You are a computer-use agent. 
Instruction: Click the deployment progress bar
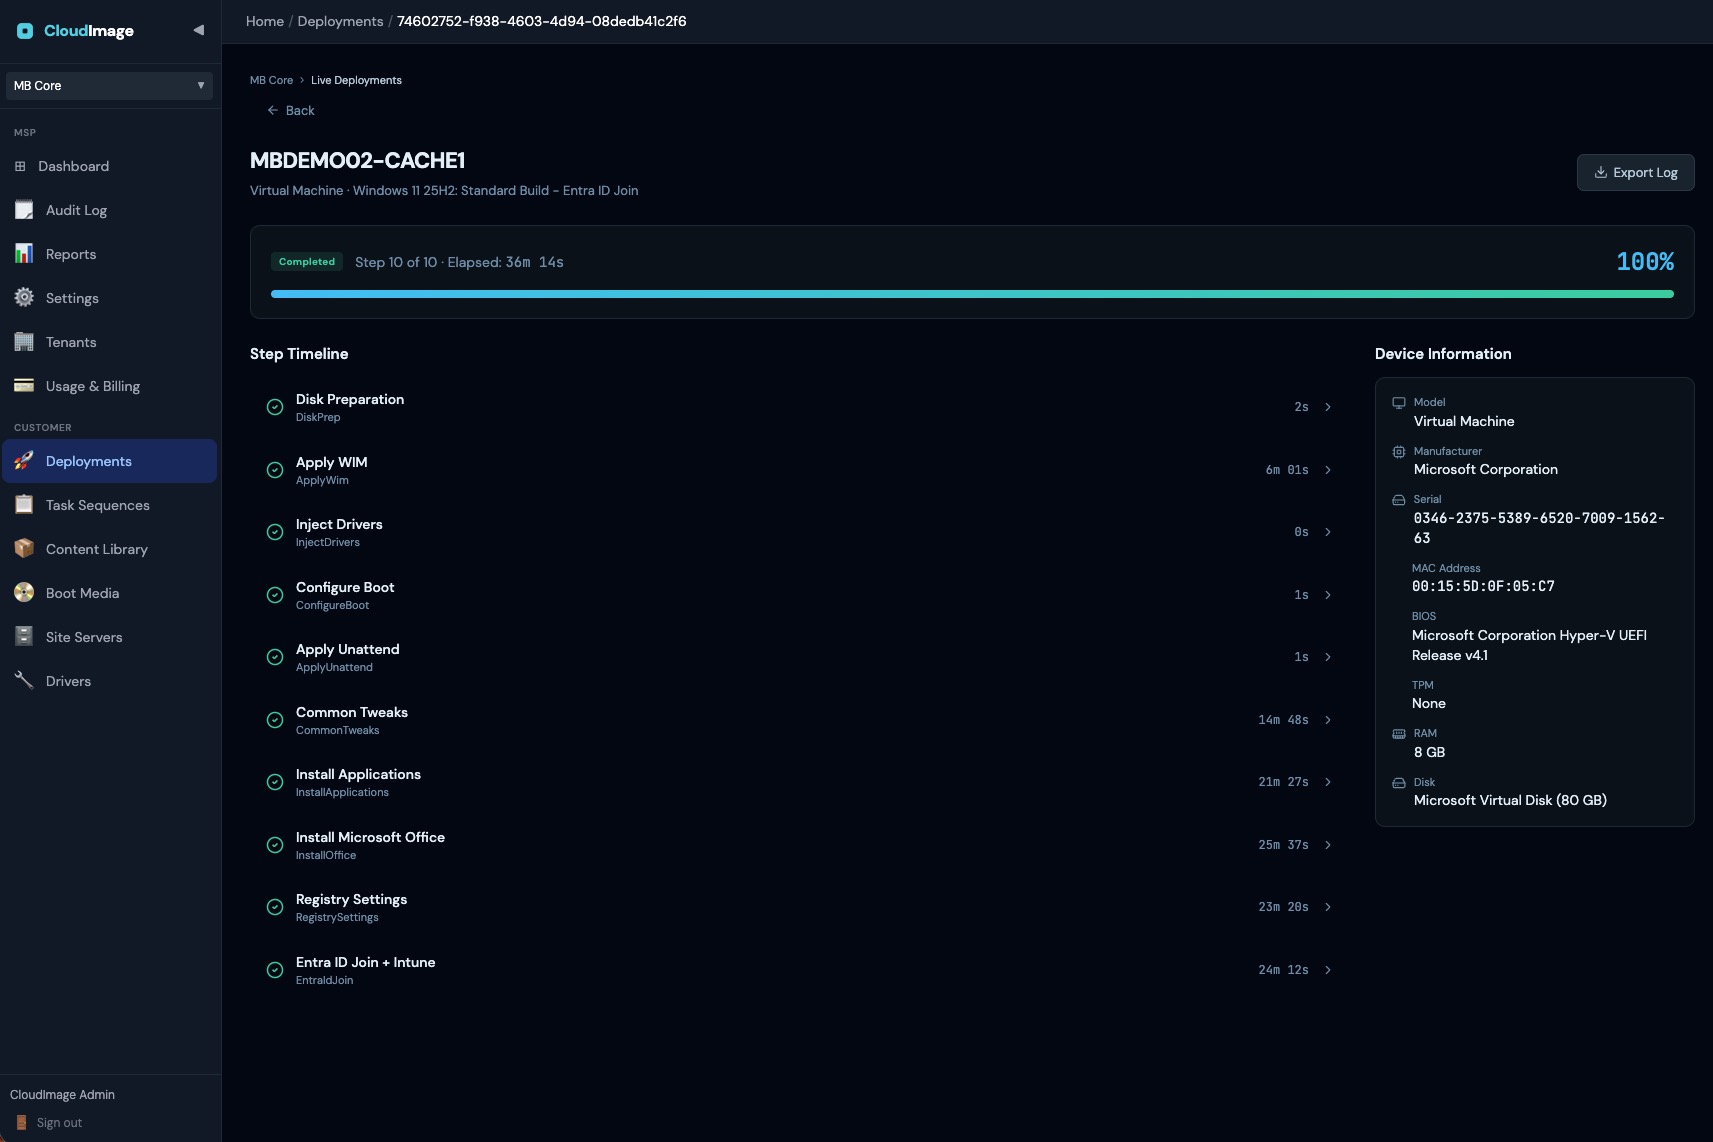(x=972, y=294)
